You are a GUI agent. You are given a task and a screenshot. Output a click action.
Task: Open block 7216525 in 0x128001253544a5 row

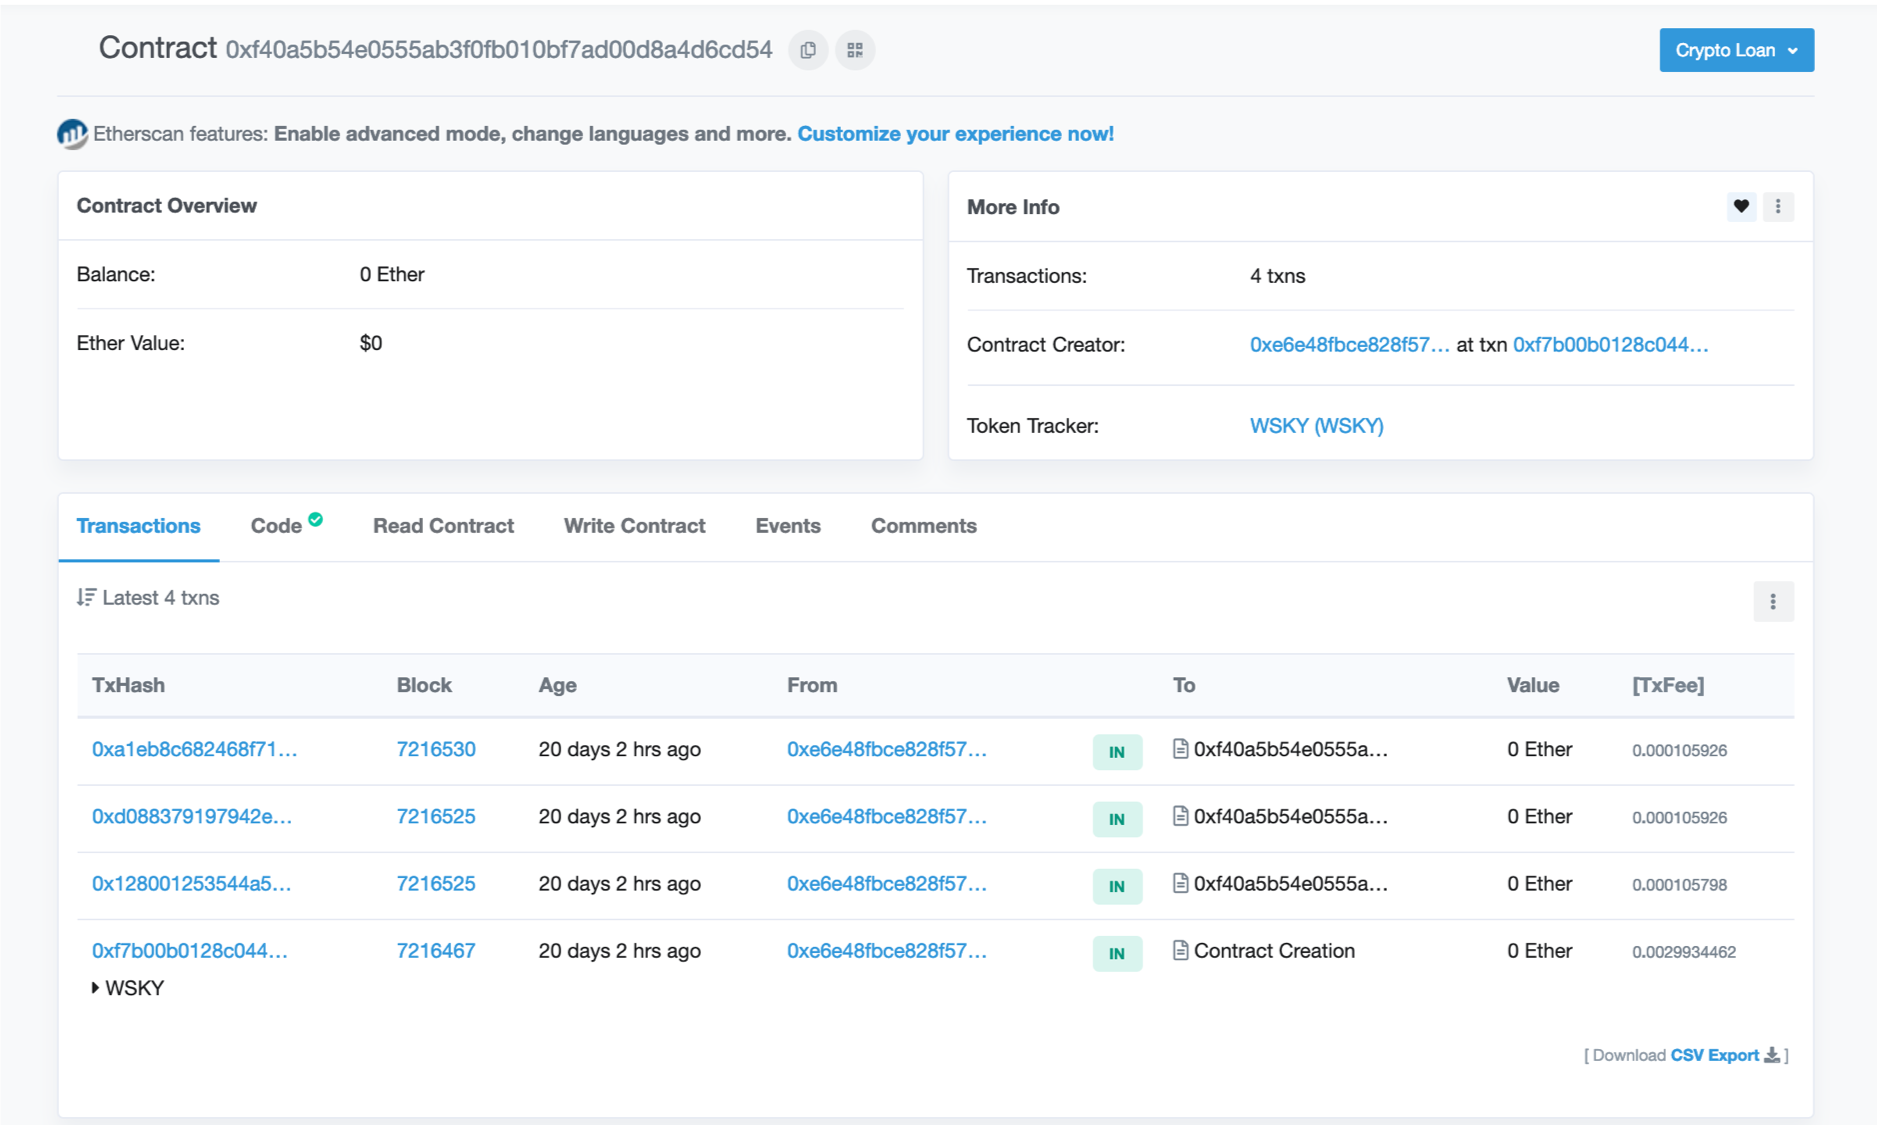click(x=436, y=883)
